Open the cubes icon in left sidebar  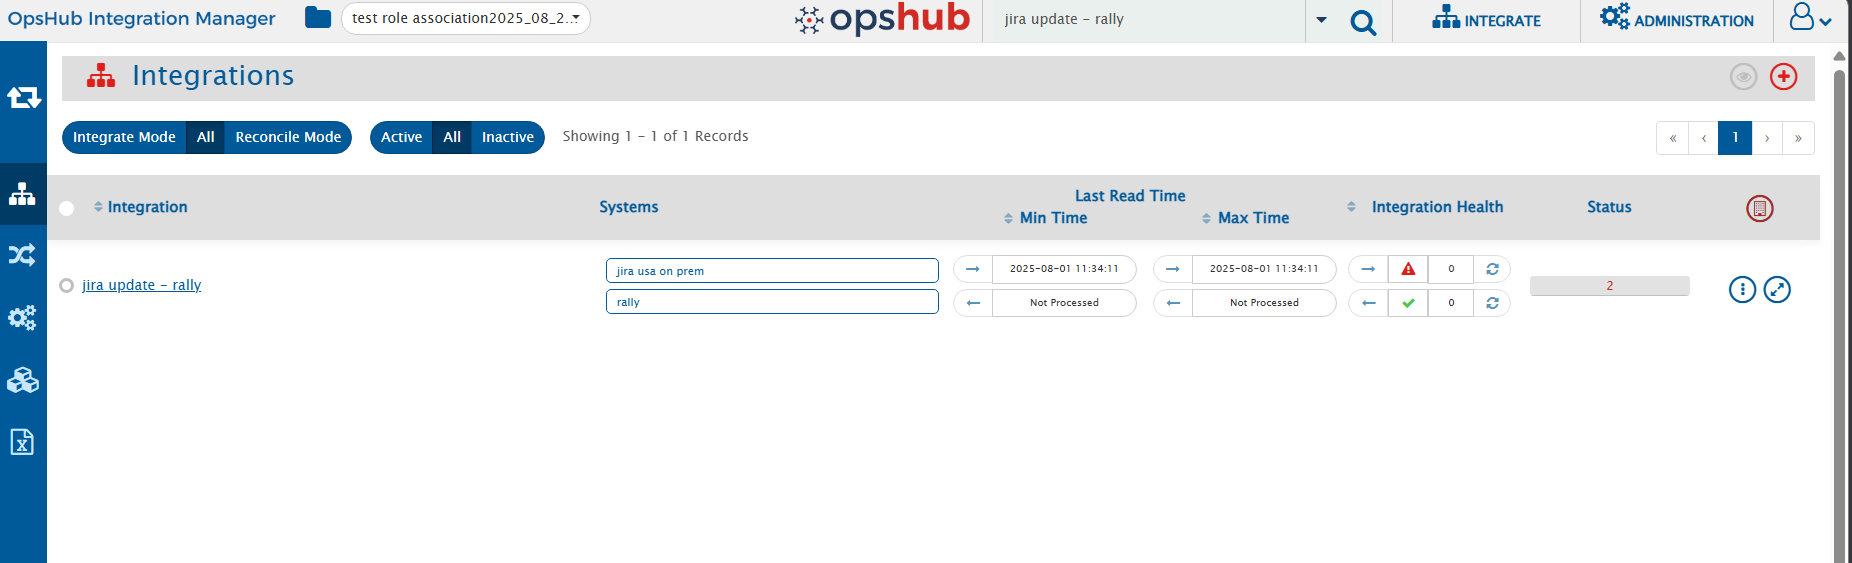22,381
